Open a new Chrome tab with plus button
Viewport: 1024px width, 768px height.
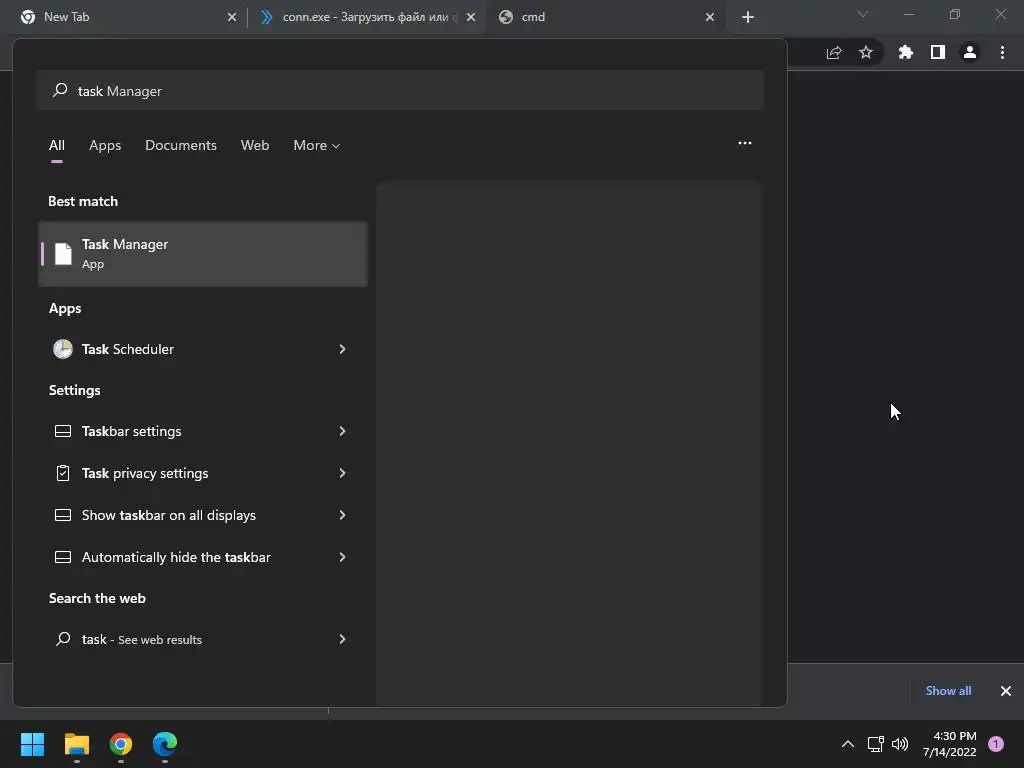pos(748,17)
